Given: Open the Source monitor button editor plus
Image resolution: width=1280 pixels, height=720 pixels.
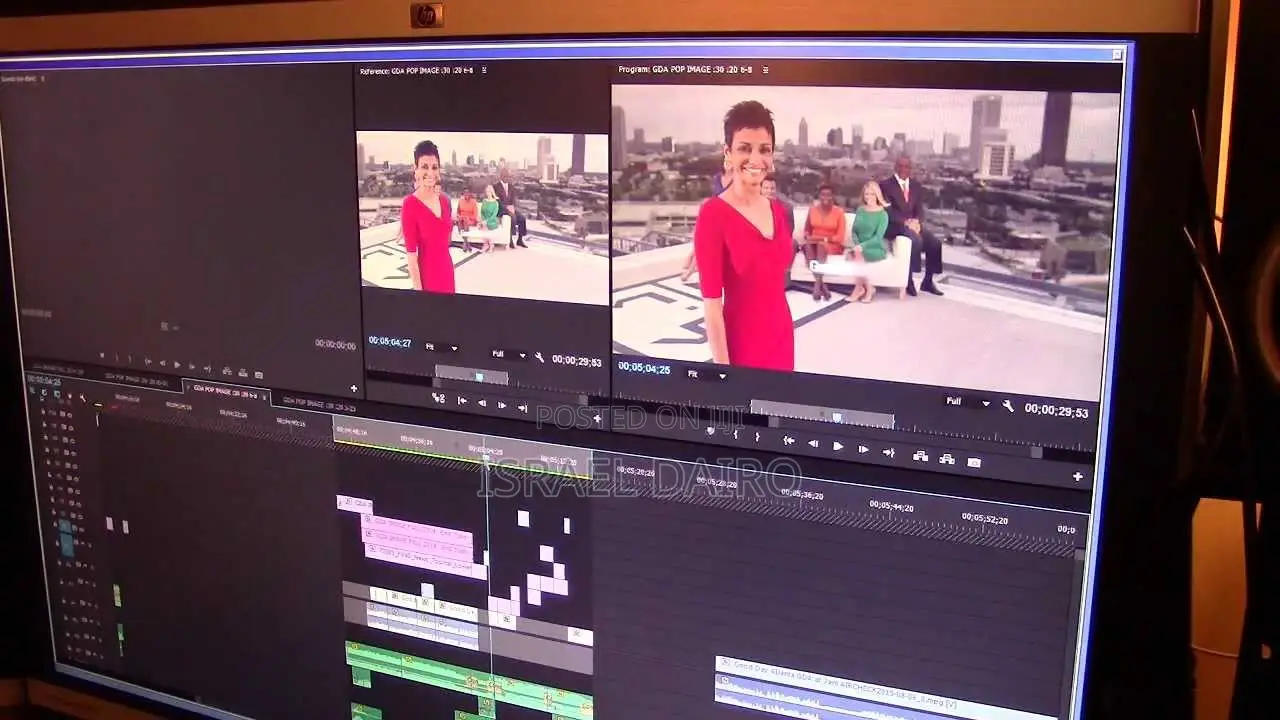Looking at the screenshot, I should 353,388.
